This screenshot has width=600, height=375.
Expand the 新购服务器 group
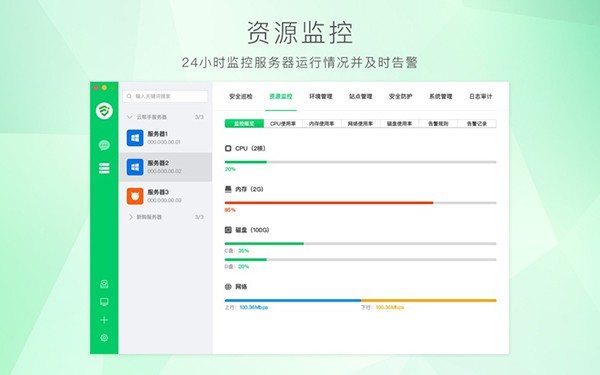pos(130,217)
